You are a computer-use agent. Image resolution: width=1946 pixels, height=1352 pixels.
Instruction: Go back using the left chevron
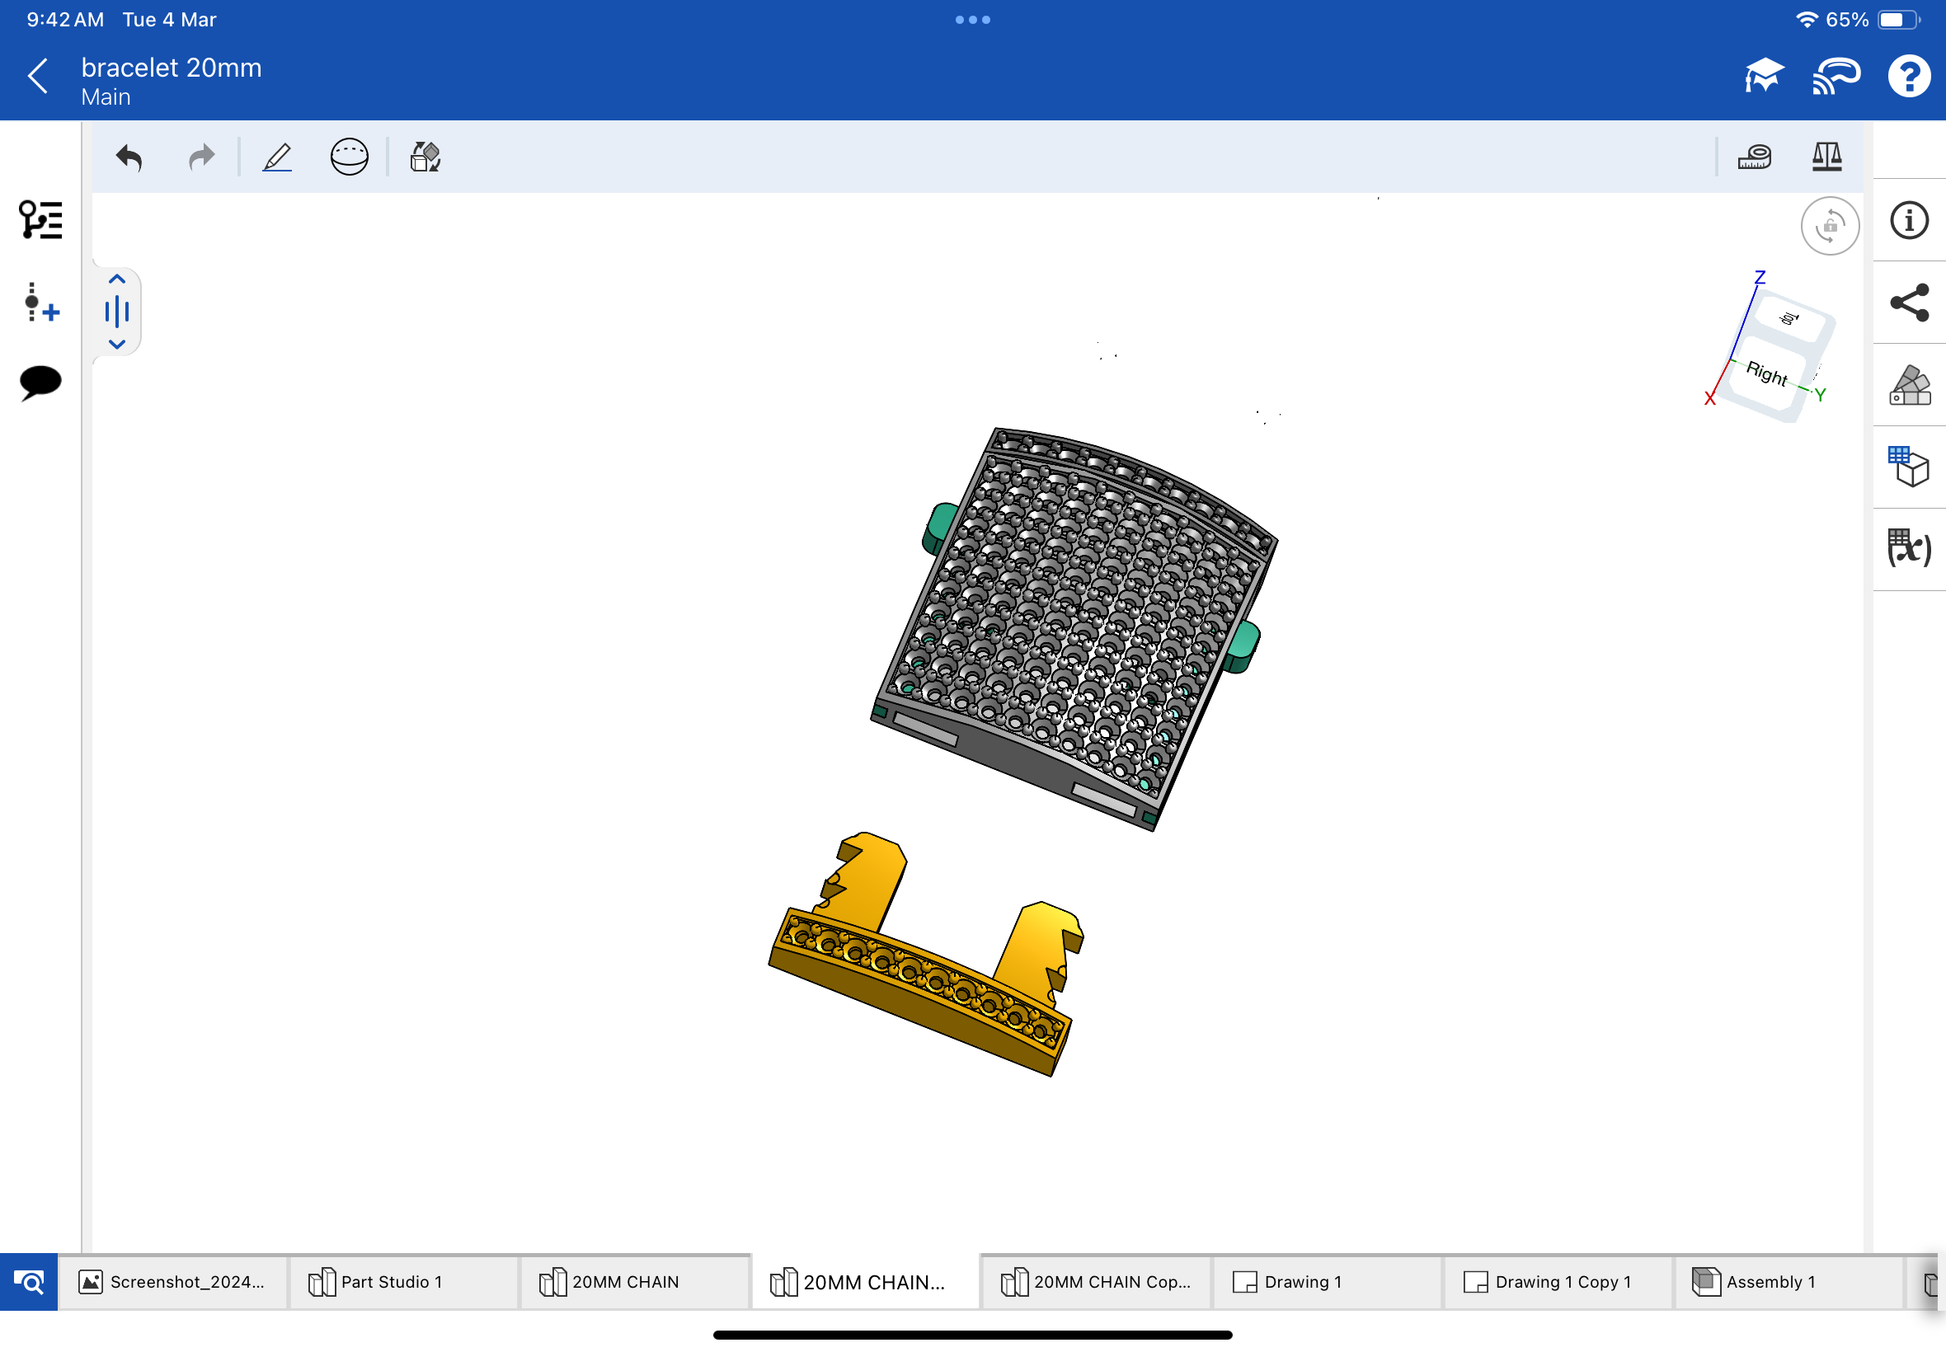pyautogui.click(x=38, y=76)
